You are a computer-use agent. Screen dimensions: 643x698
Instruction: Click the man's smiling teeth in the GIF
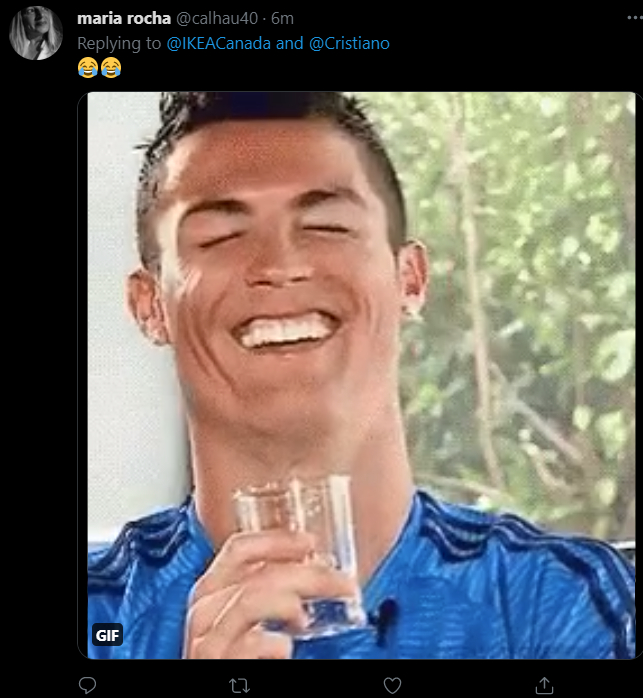tap(286, 331)
